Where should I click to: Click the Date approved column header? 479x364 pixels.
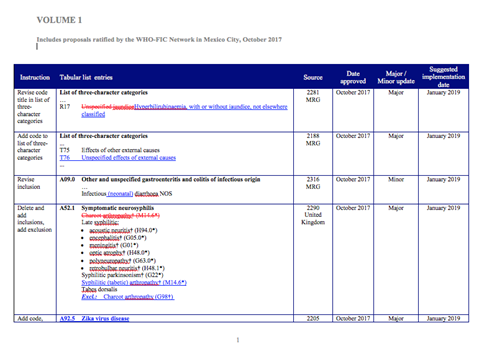coord(353,77)
